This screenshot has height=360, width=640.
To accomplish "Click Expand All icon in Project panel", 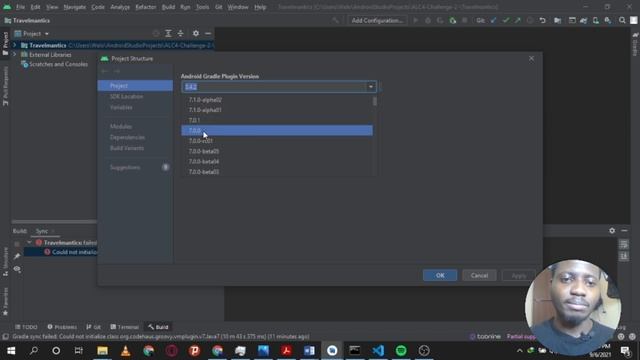I will tap(168, 33).
